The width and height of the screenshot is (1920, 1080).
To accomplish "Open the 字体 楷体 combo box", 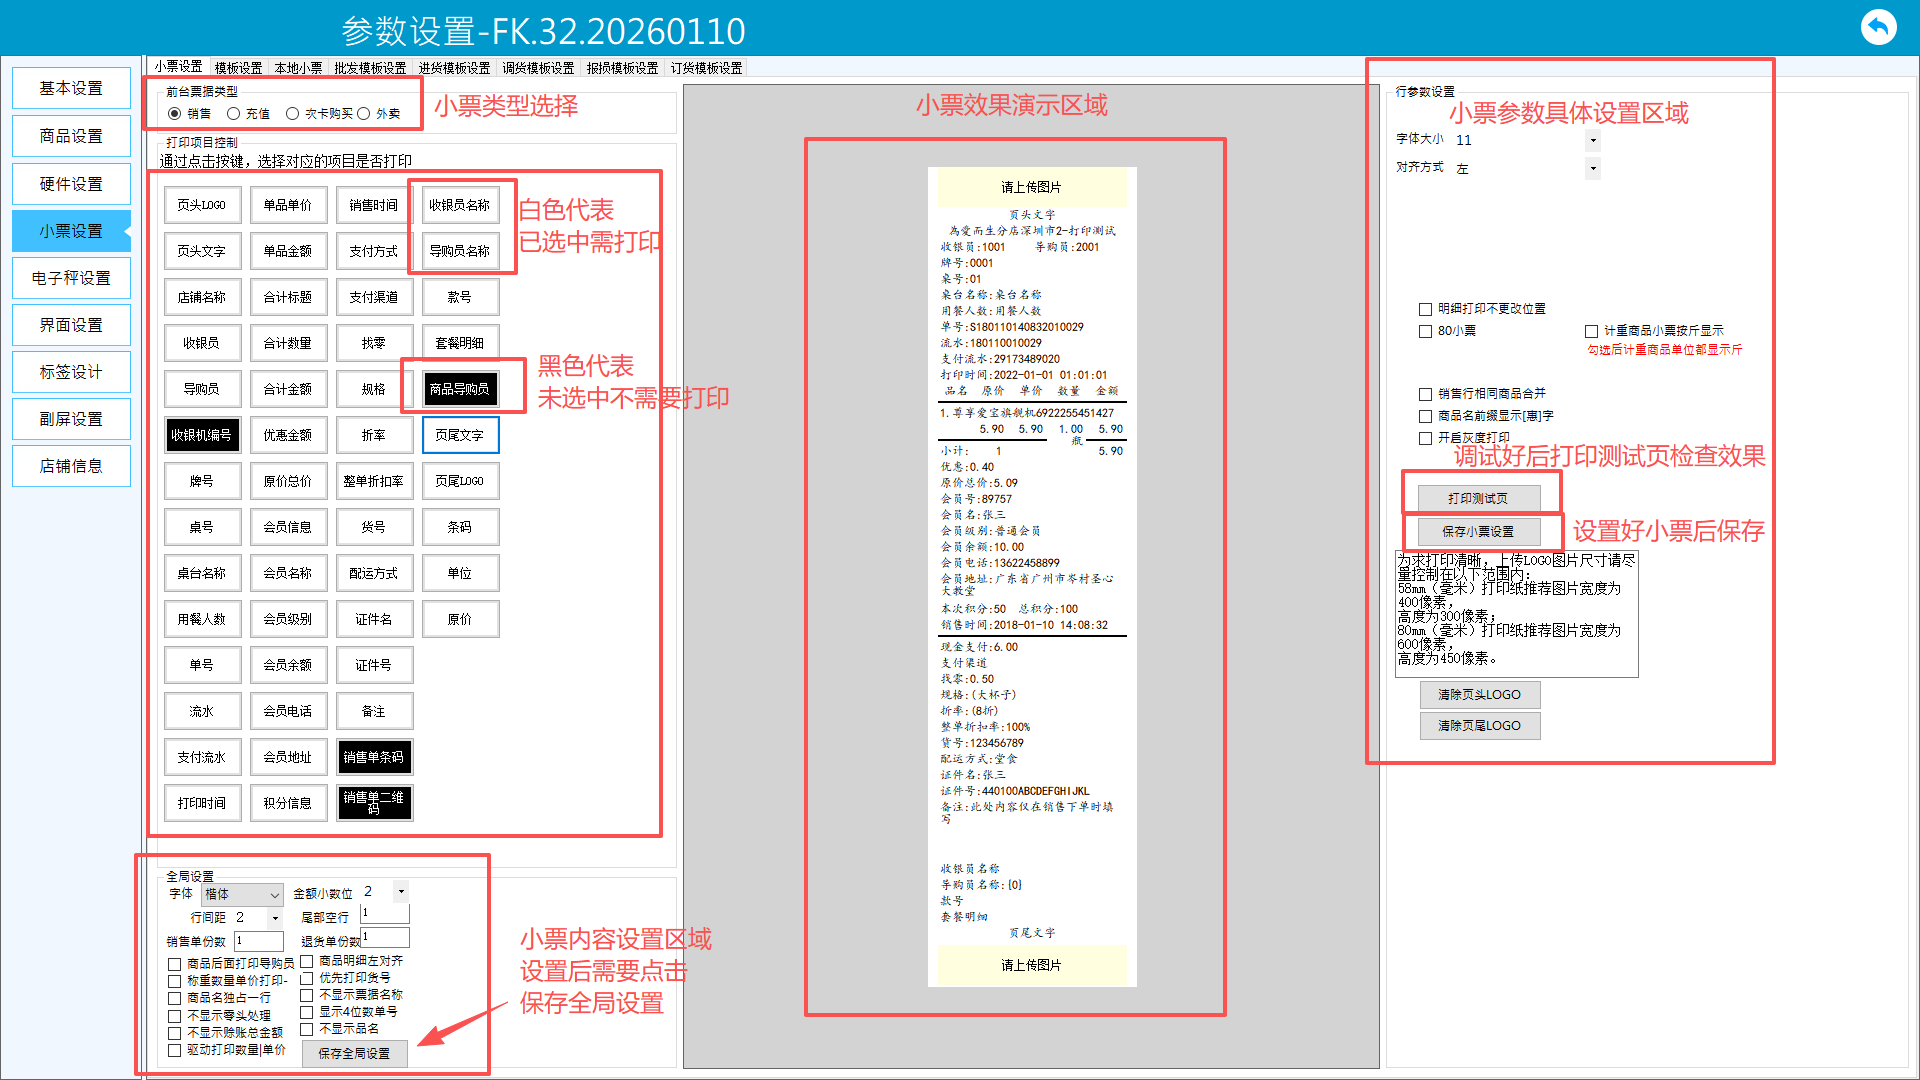I will [243, 894].
